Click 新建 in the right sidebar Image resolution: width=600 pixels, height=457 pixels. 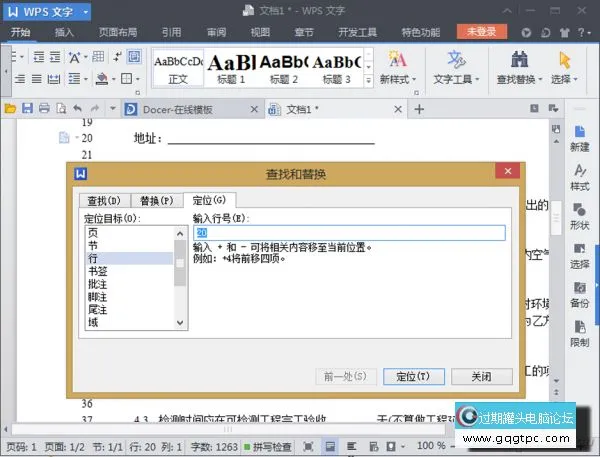pos(579,139)
